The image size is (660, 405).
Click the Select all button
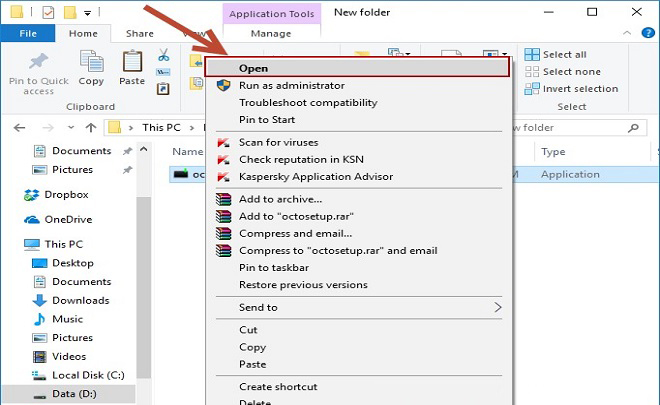pyautogui.click(x=556, y=54)
